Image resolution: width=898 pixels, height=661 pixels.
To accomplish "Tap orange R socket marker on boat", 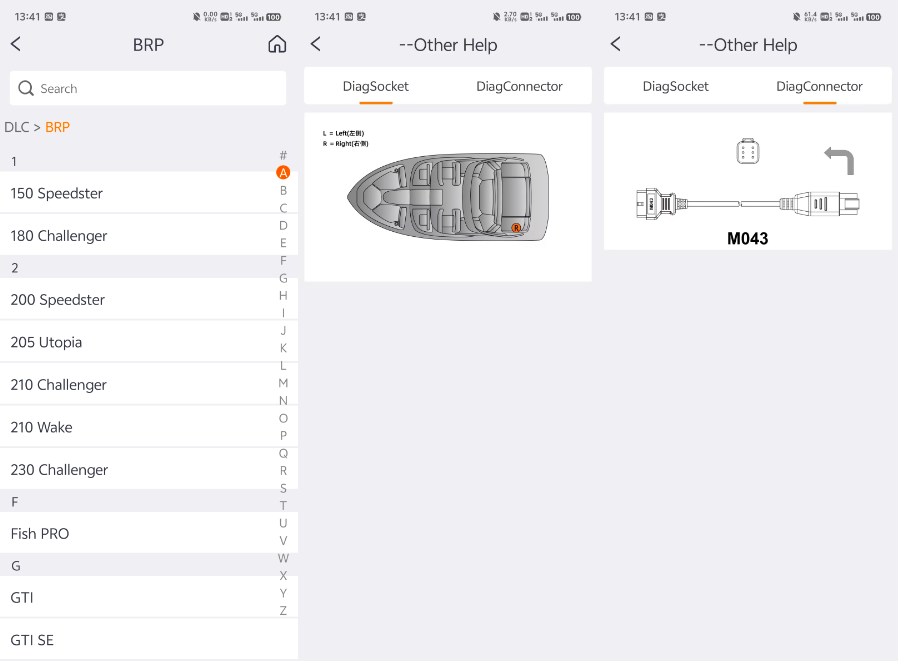I will click(516, 228).
